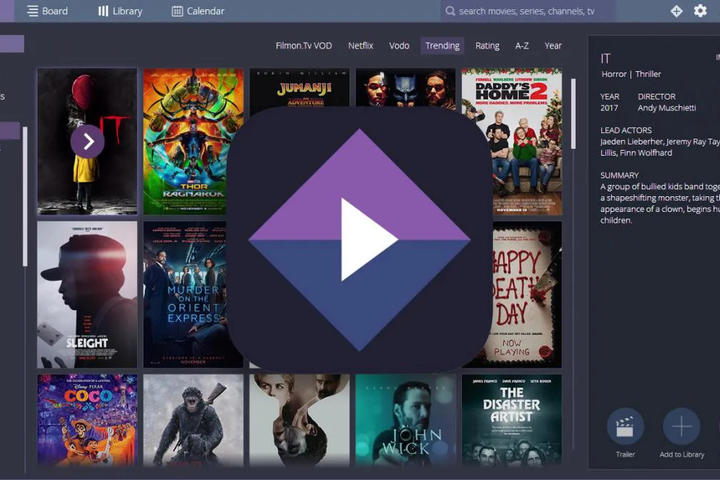720x480 pixels.
Task: Select the Thor Ragnarok poster
Action: 193,141
